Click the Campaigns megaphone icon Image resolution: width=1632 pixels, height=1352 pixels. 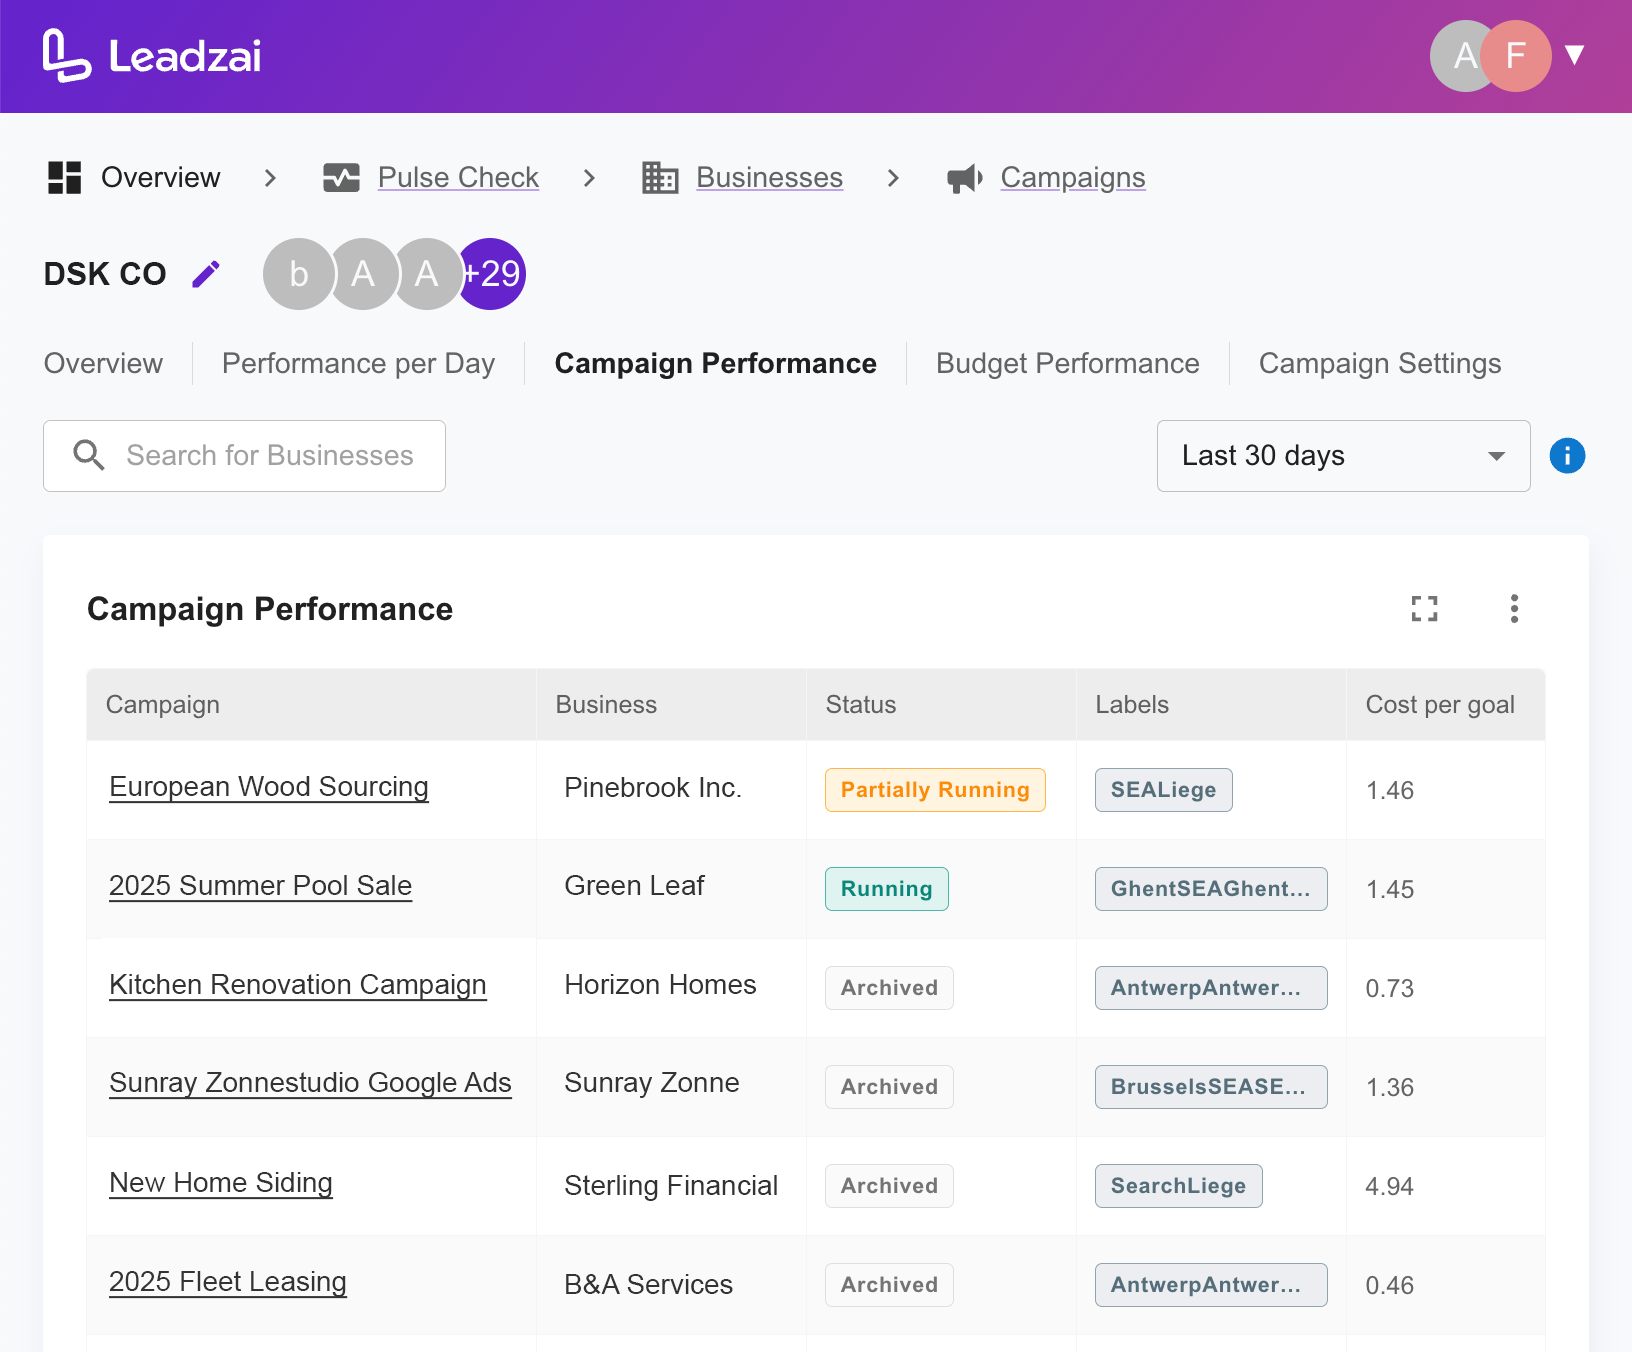(965, 178)
